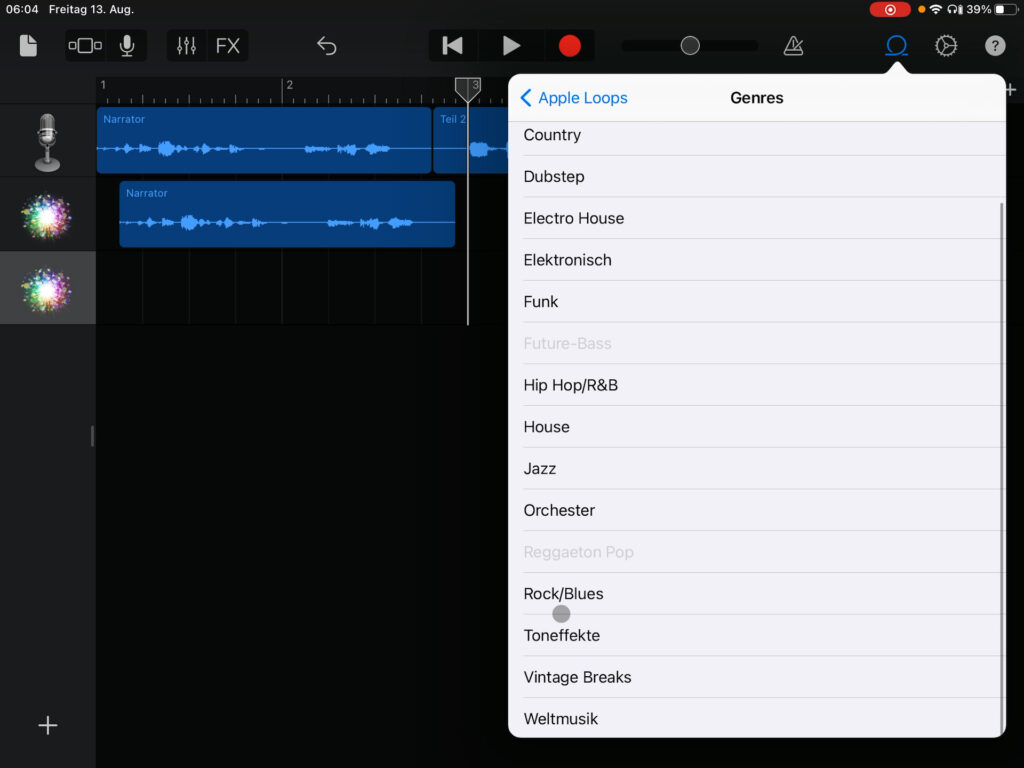Close the Loop Browser via loop icon
Viewport: 1024px width, 768px height.
click(897, 46)
